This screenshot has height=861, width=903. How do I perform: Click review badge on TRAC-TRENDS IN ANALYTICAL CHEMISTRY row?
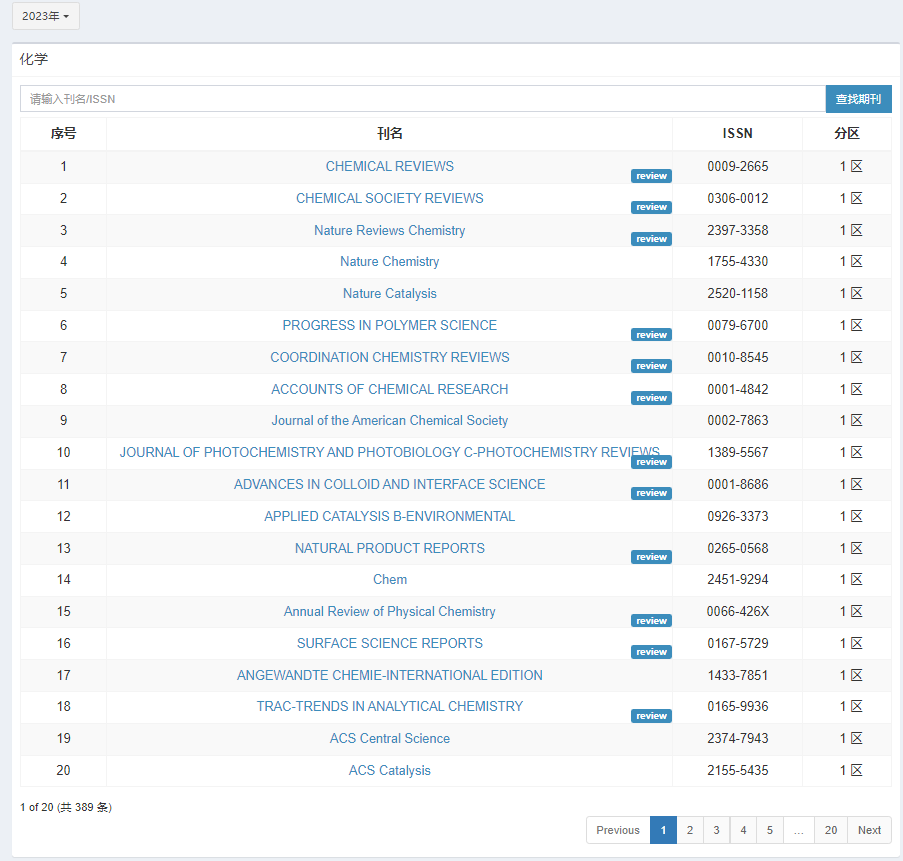coord(651,716)
